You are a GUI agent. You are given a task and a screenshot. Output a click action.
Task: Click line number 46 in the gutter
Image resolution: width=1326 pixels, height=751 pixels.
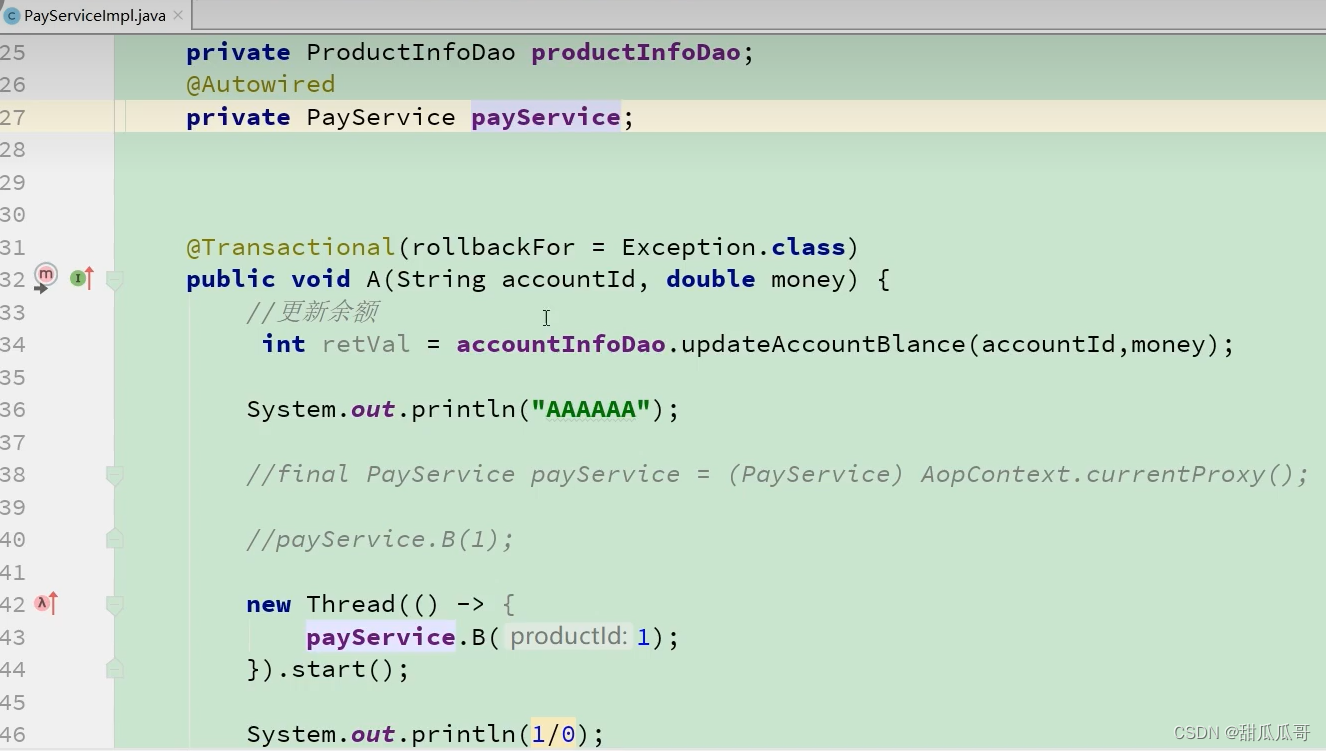pyautogui.click(x=13, y=734)
